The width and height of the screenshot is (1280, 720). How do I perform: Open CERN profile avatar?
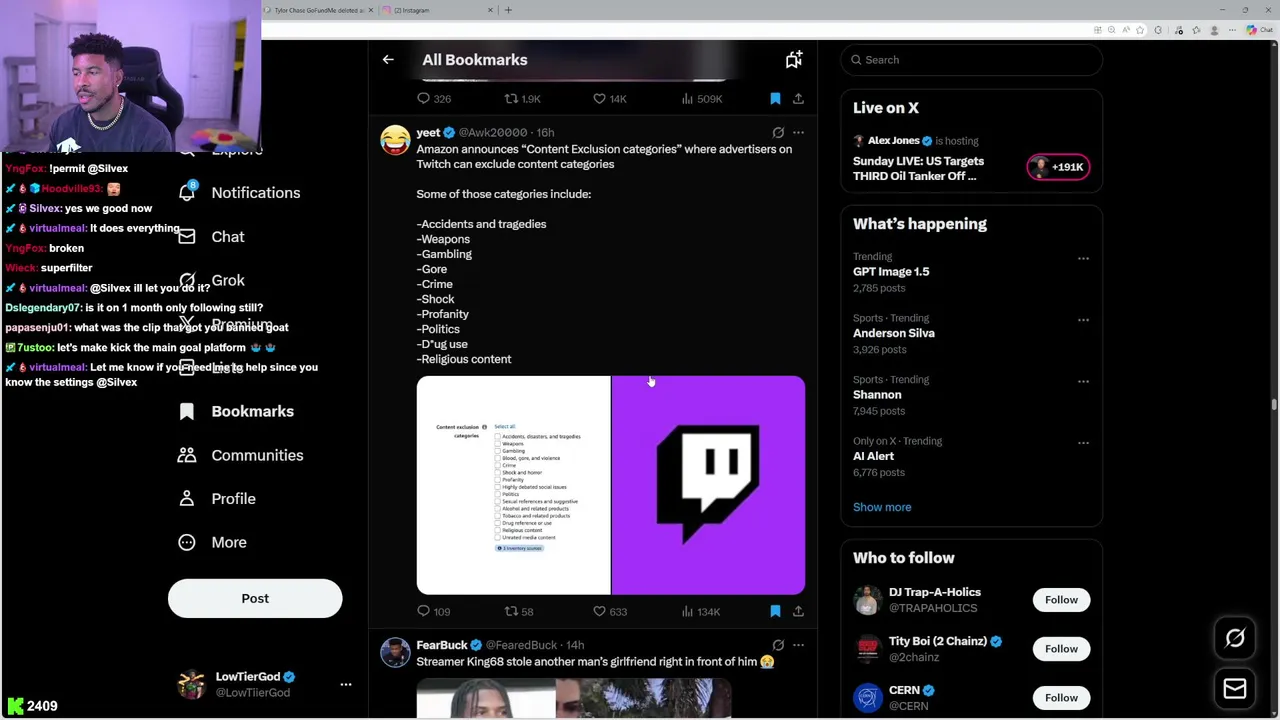pyautogui.click(x=867, y=698)
